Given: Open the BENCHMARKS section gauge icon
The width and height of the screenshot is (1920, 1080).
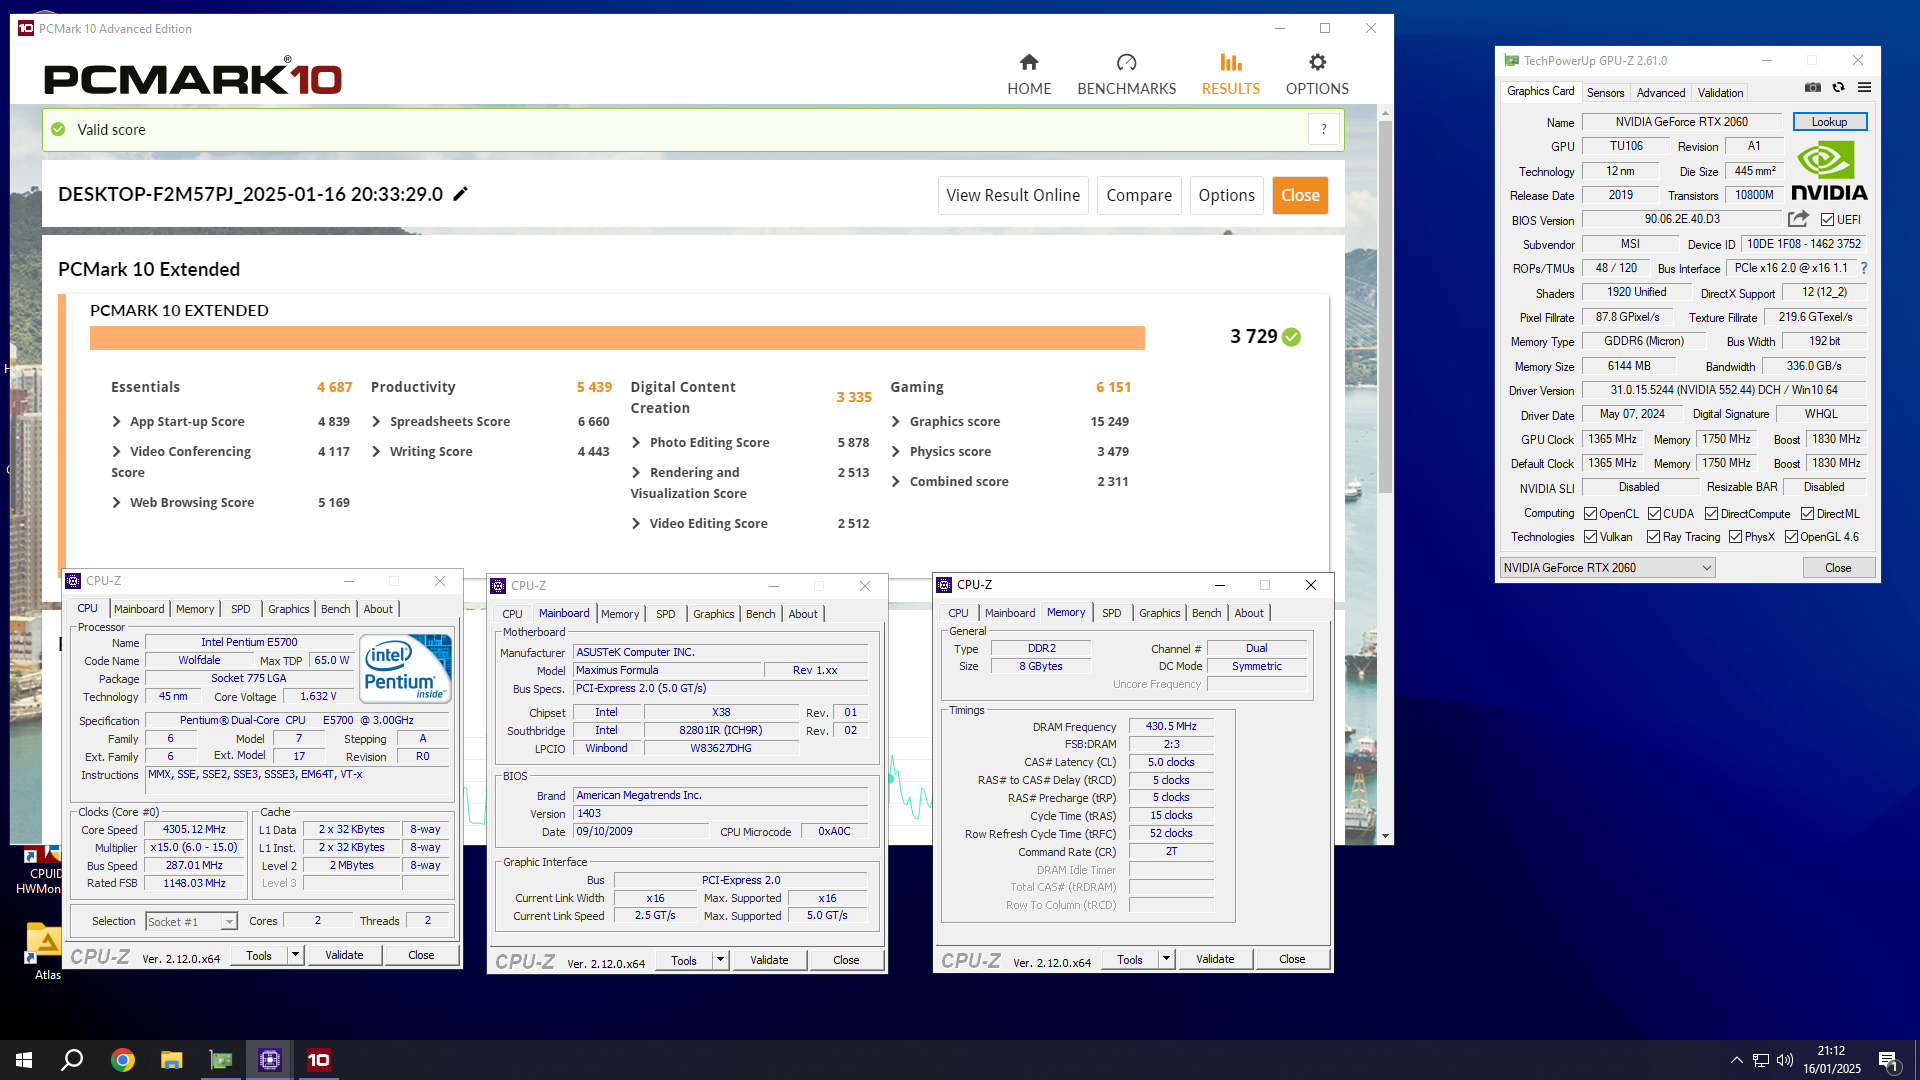Looking at the screenshot, I should 1127,63.
